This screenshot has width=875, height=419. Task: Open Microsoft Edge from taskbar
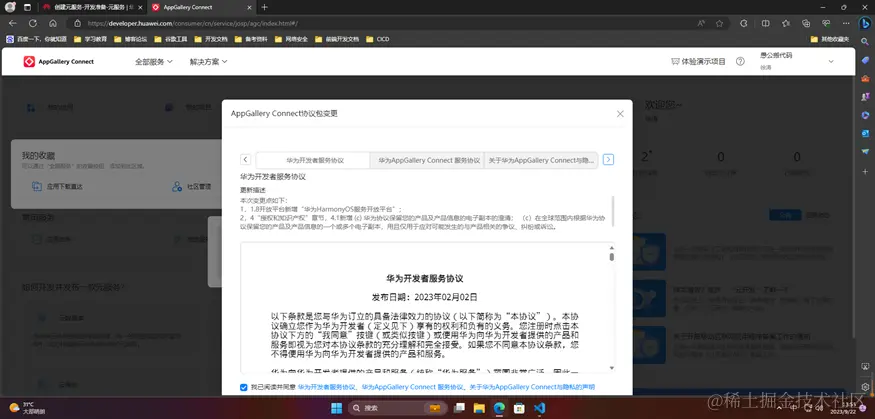coord(498,408)
